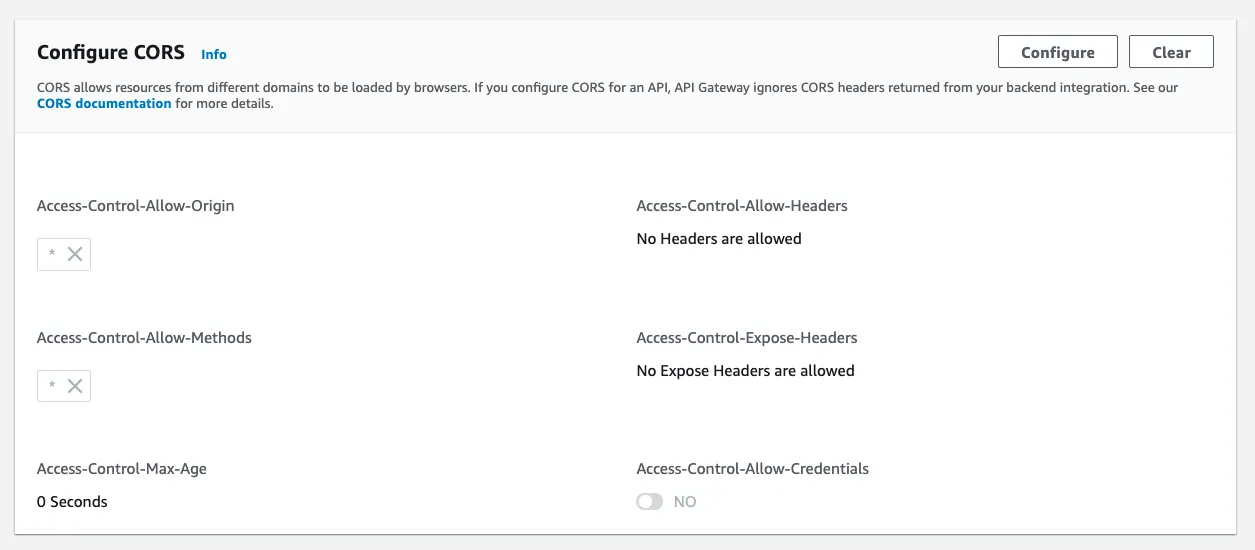Click the No Expose Headers are allowed text
The height and width of the screenshot is (550, 1255).
(745, 371)
